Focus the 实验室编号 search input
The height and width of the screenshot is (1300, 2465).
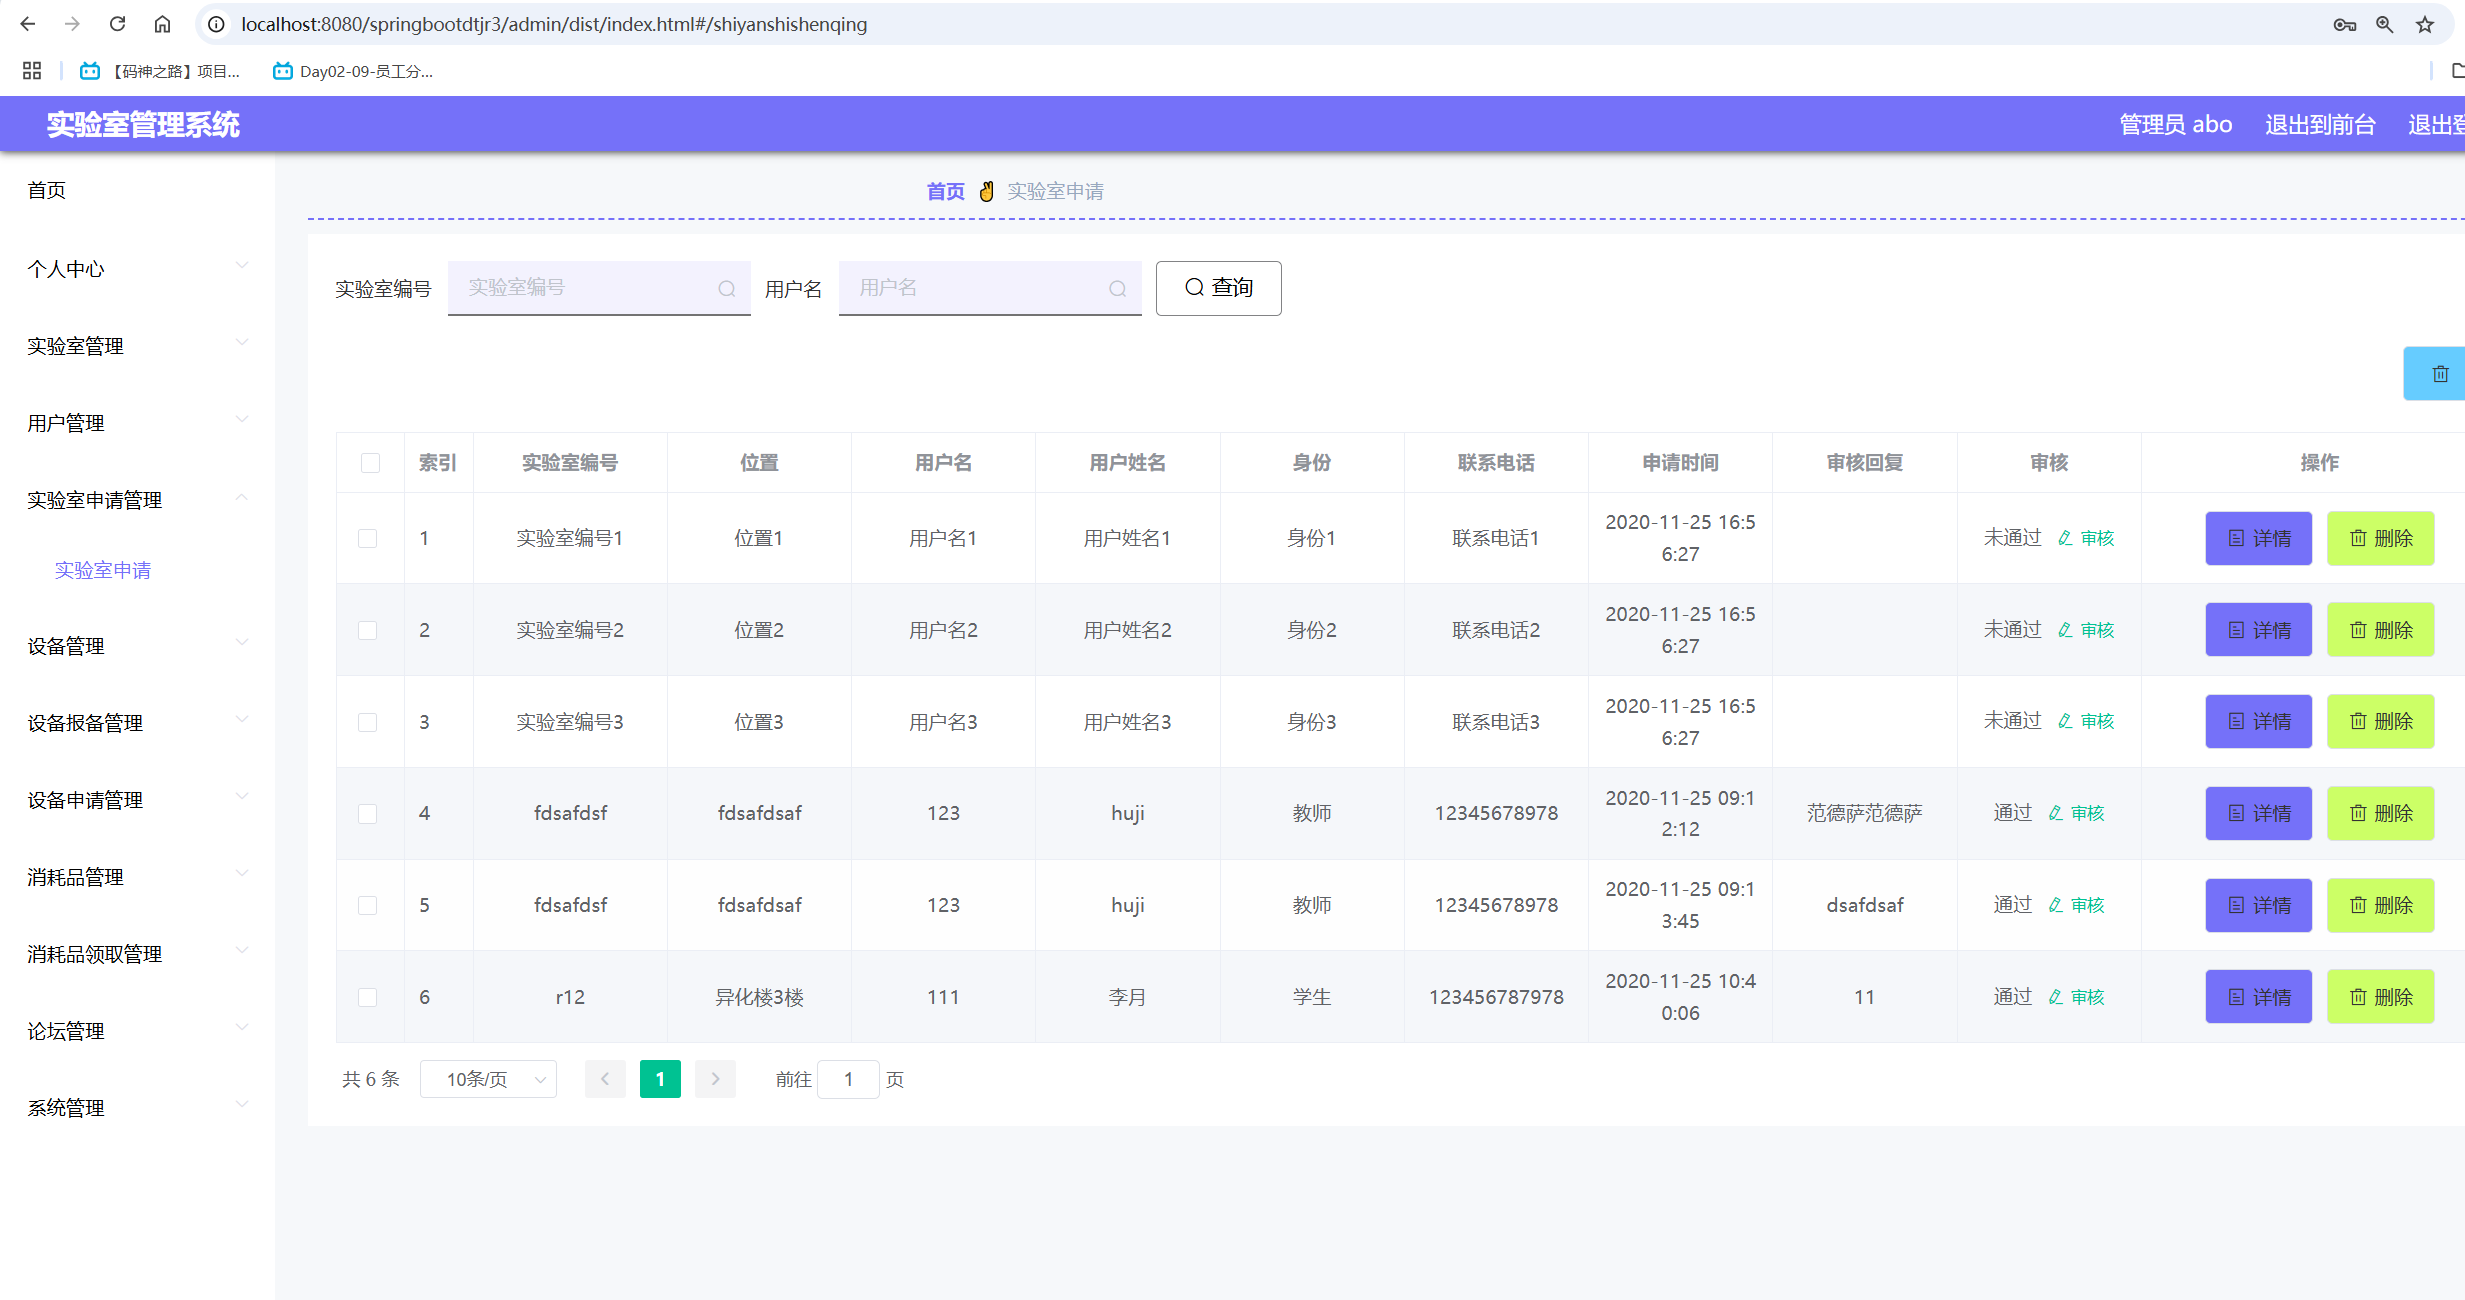599,288
